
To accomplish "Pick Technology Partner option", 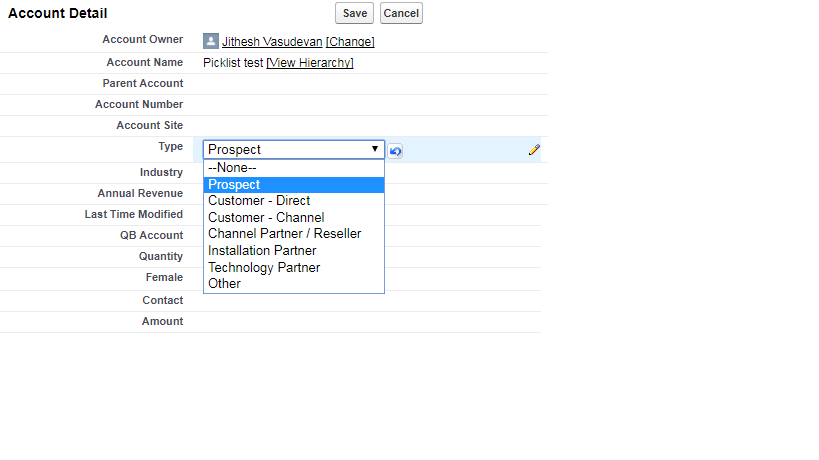I will [x=264, y=267].
